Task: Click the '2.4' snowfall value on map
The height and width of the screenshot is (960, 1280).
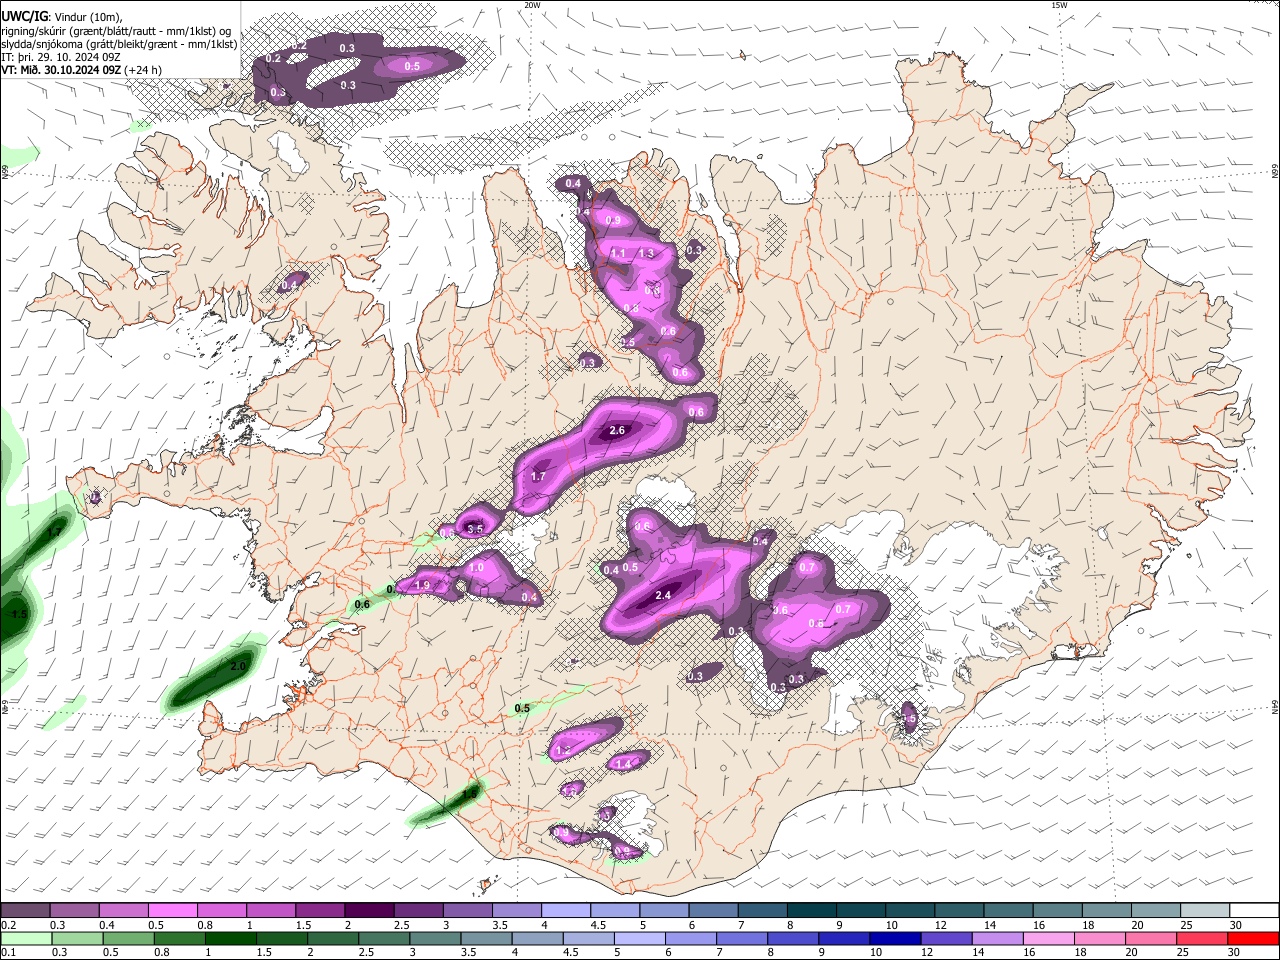Action: pyautogui.click(x=662, y=595)
